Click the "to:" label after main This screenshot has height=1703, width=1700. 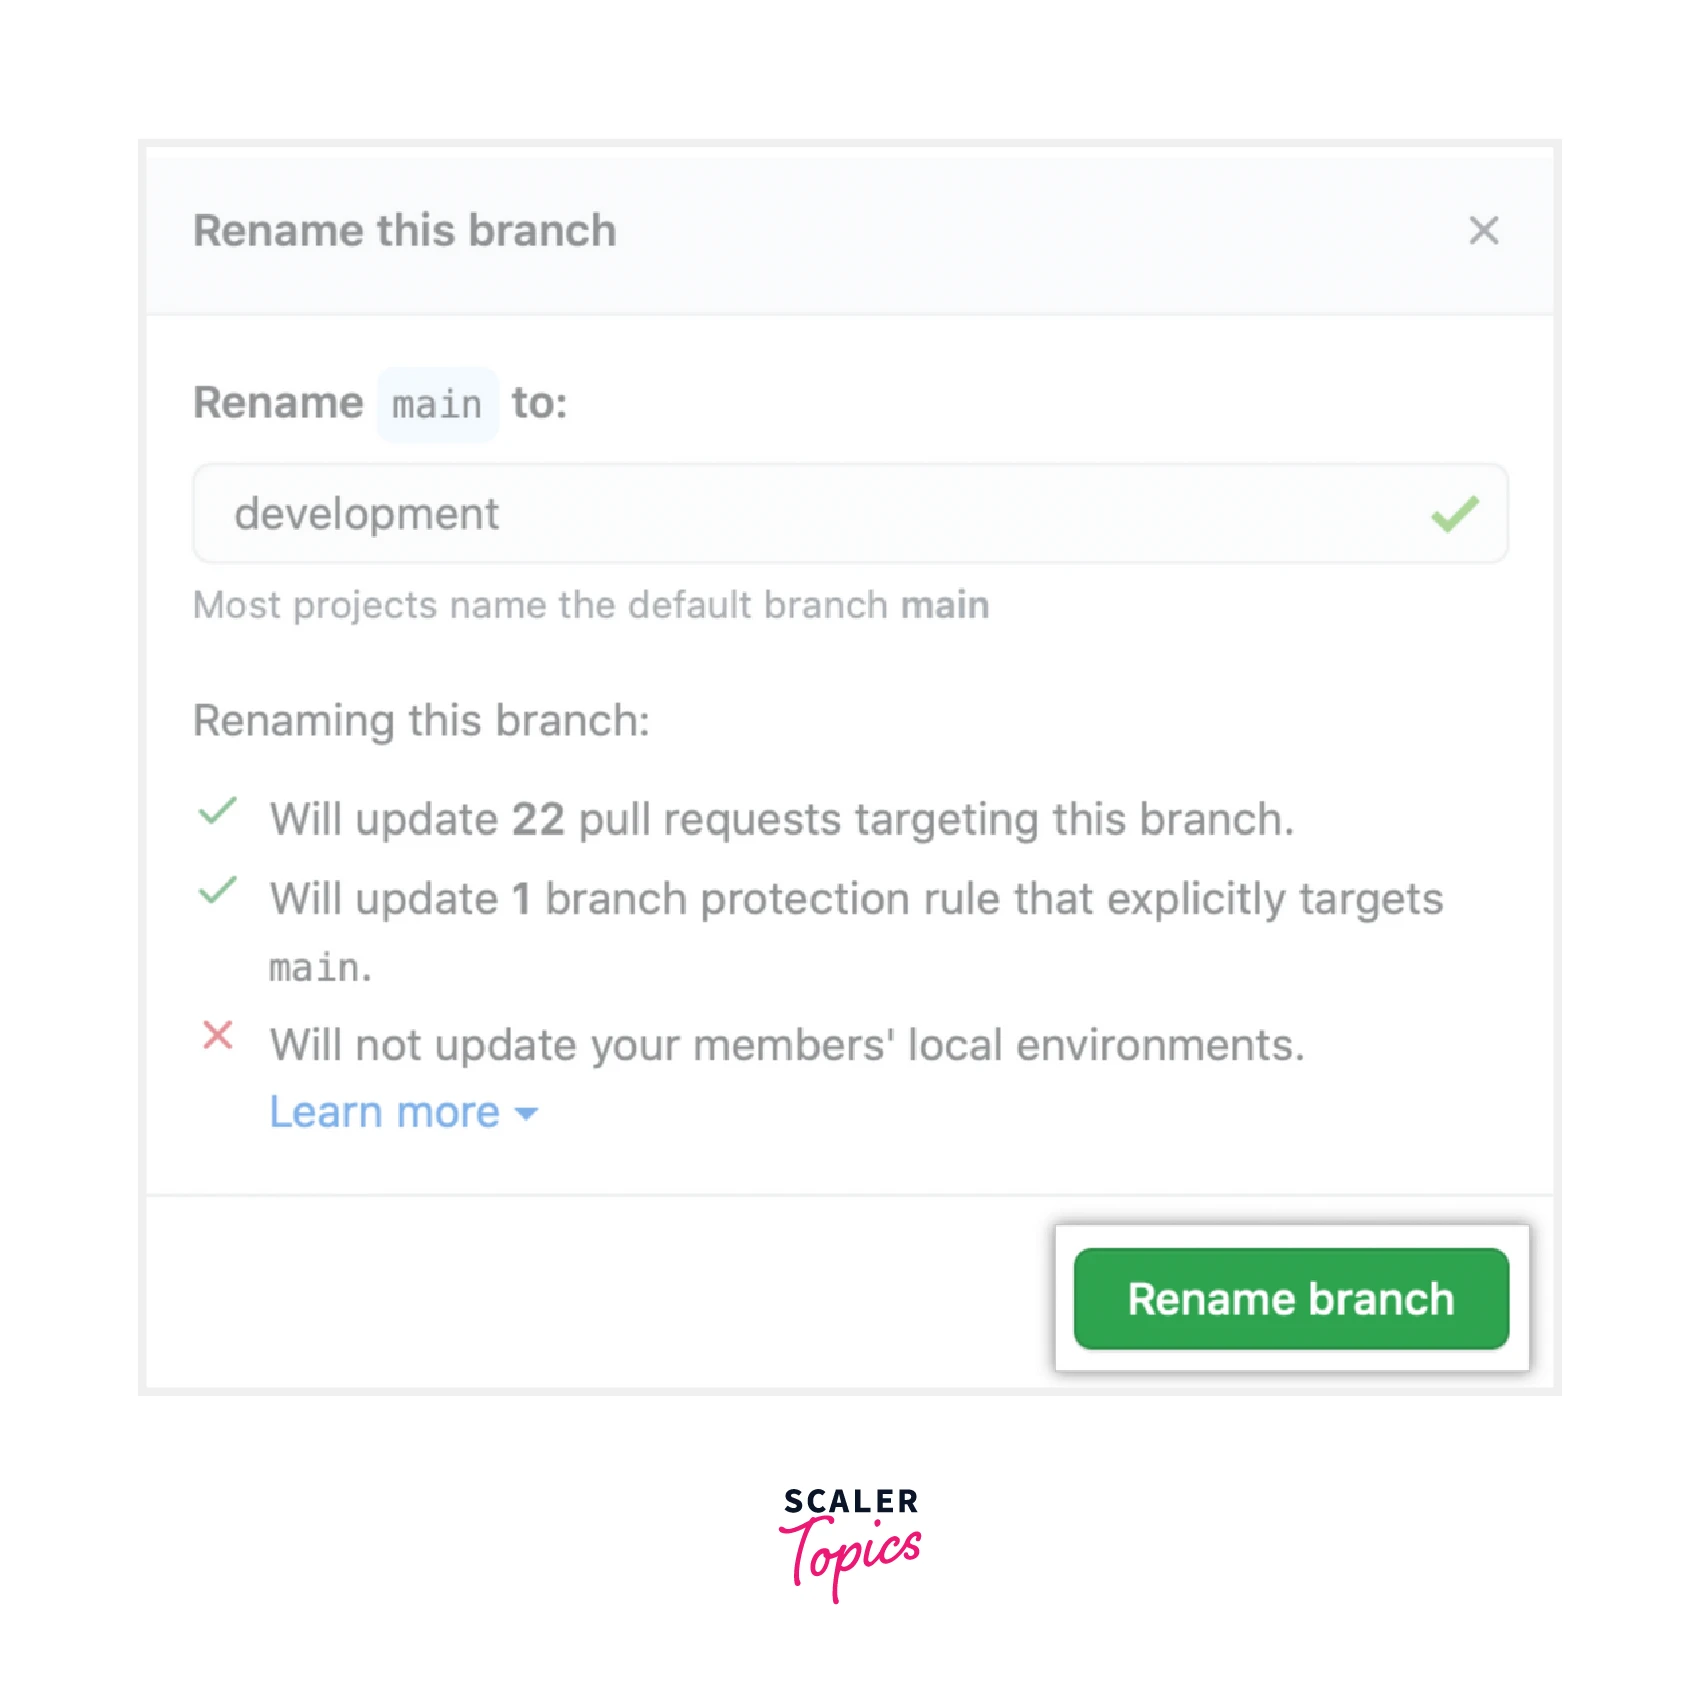coord(539,404)
